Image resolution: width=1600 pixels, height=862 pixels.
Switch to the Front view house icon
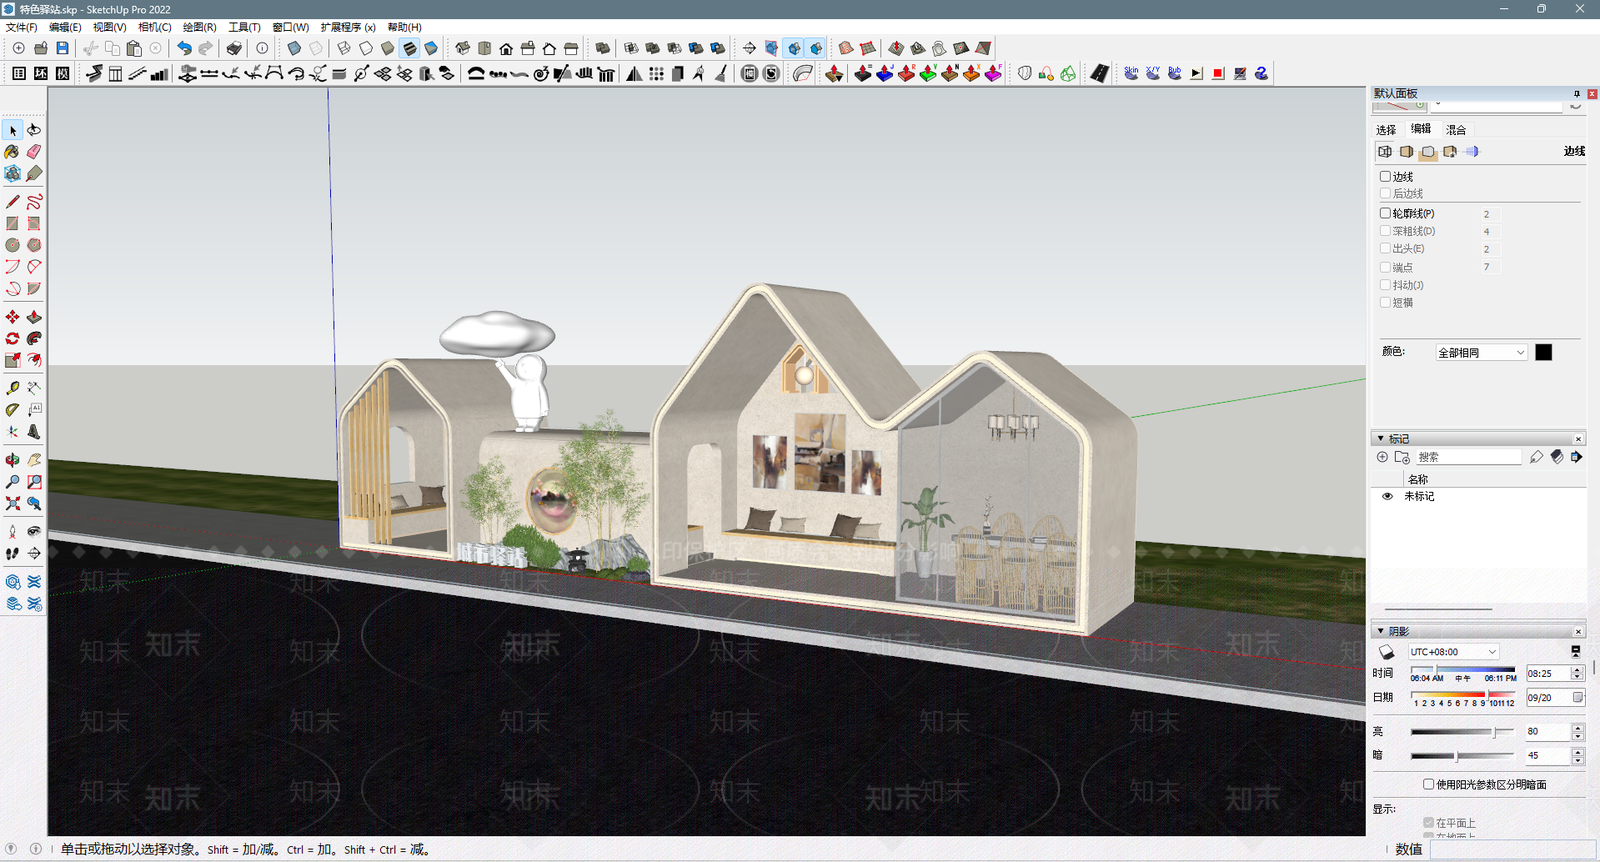pyautogui.click(x=506, y=48)
